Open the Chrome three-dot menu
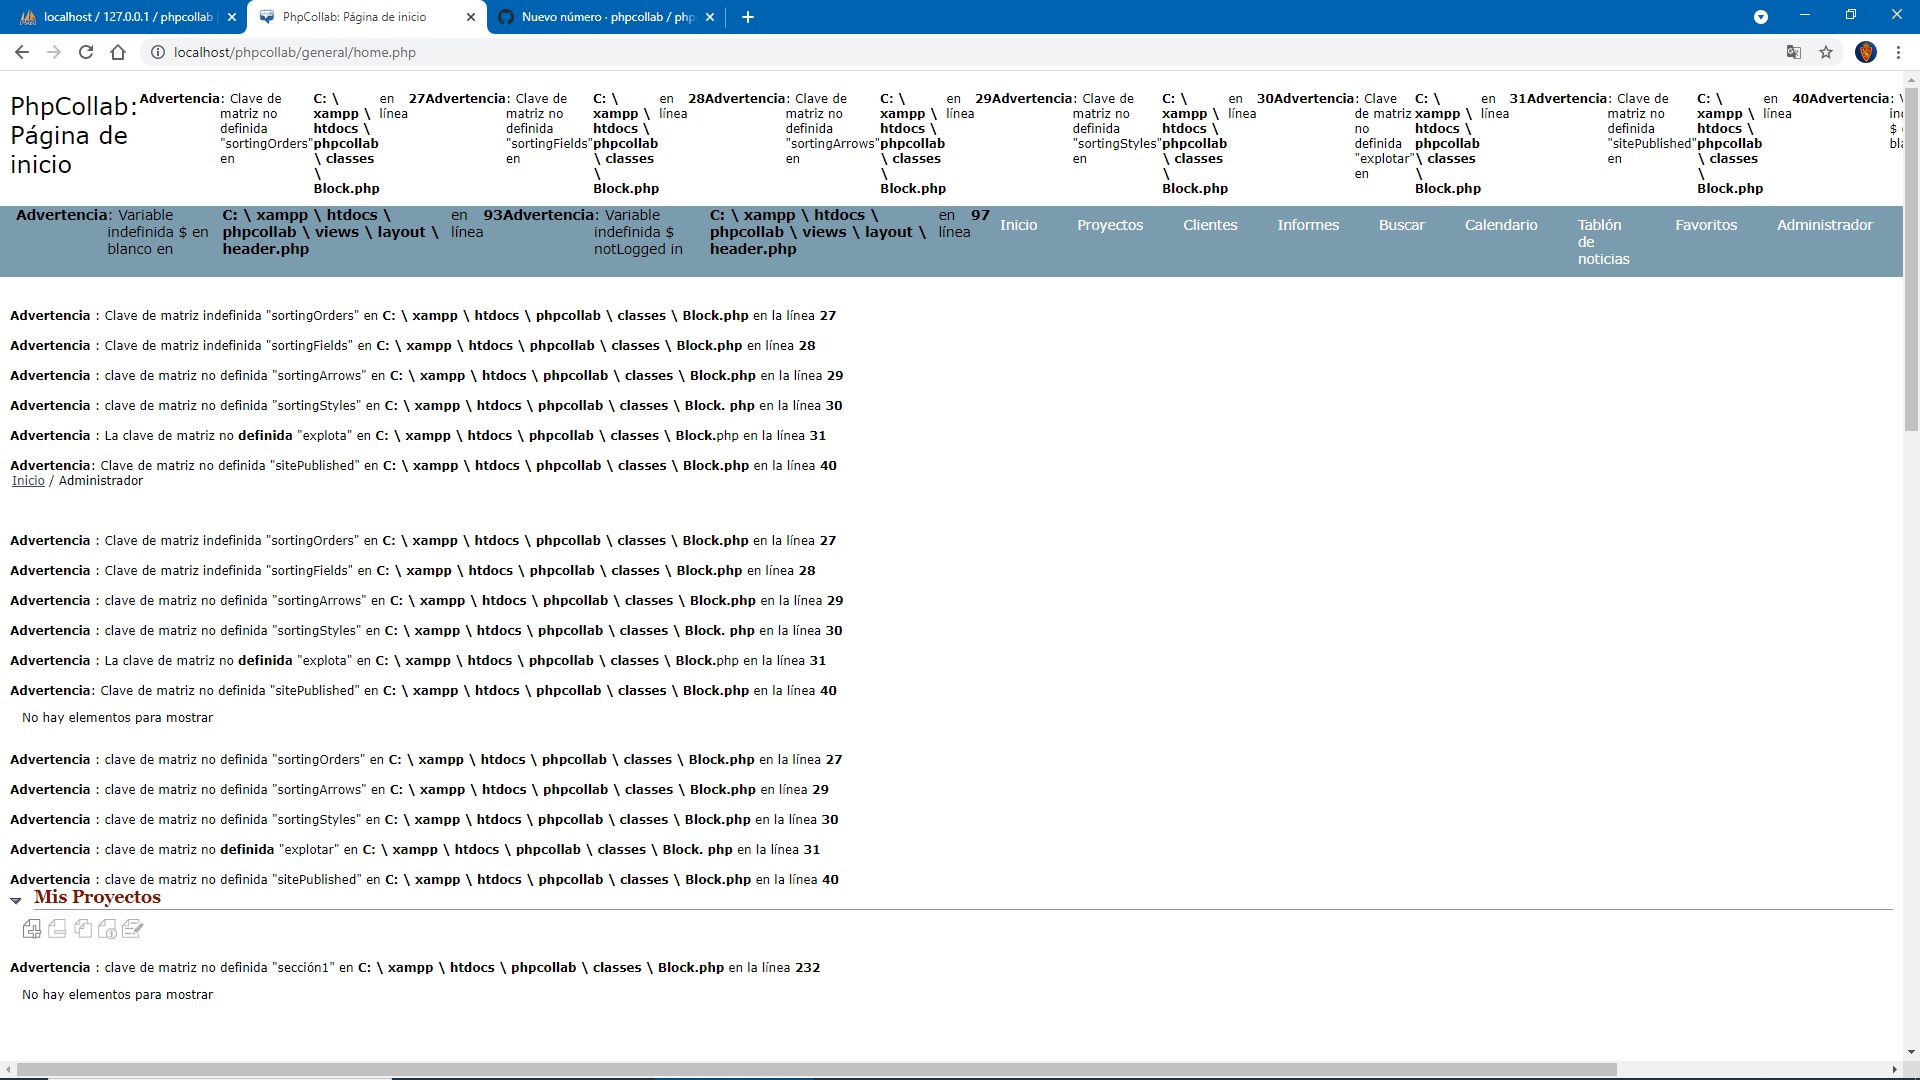This screenshot has width=1920, height=1080. pos(1898,52)
